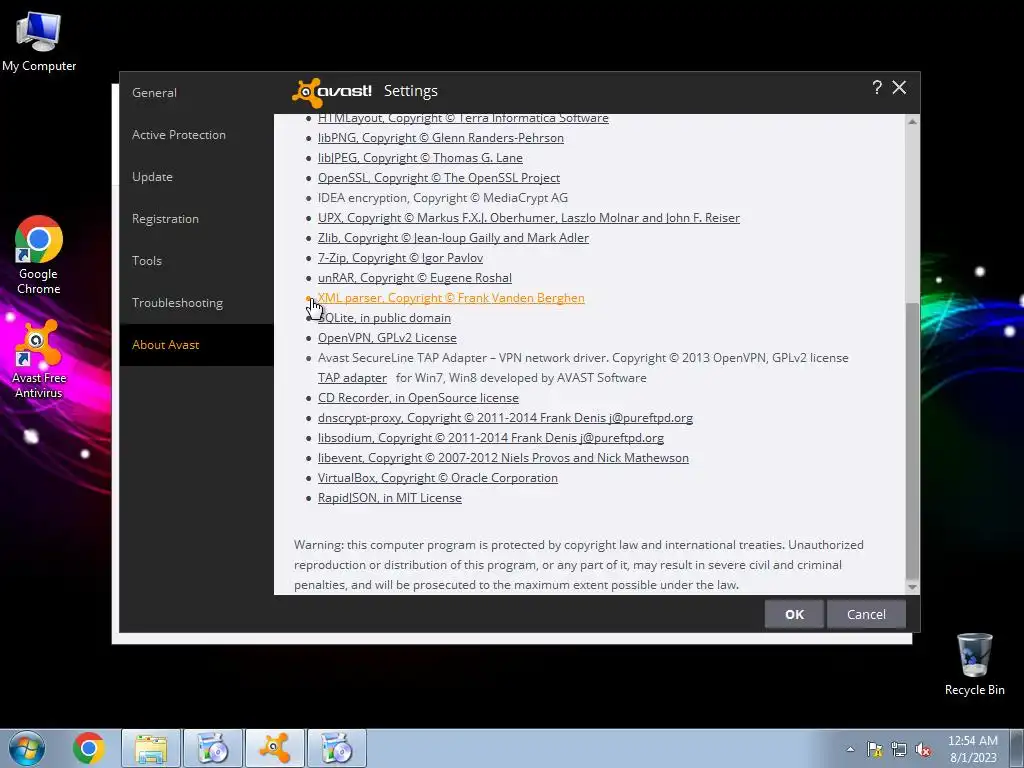Open the RapidJSON MIT License link

390,498
